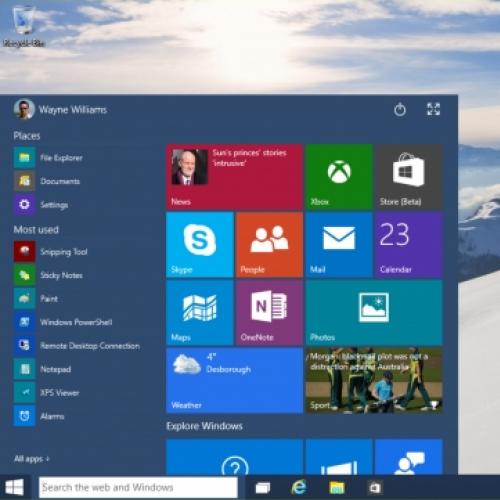This screenshot has height=500, width=500.
Task: Open the Weather tile for Desborough
Action: tap(235, 381)
